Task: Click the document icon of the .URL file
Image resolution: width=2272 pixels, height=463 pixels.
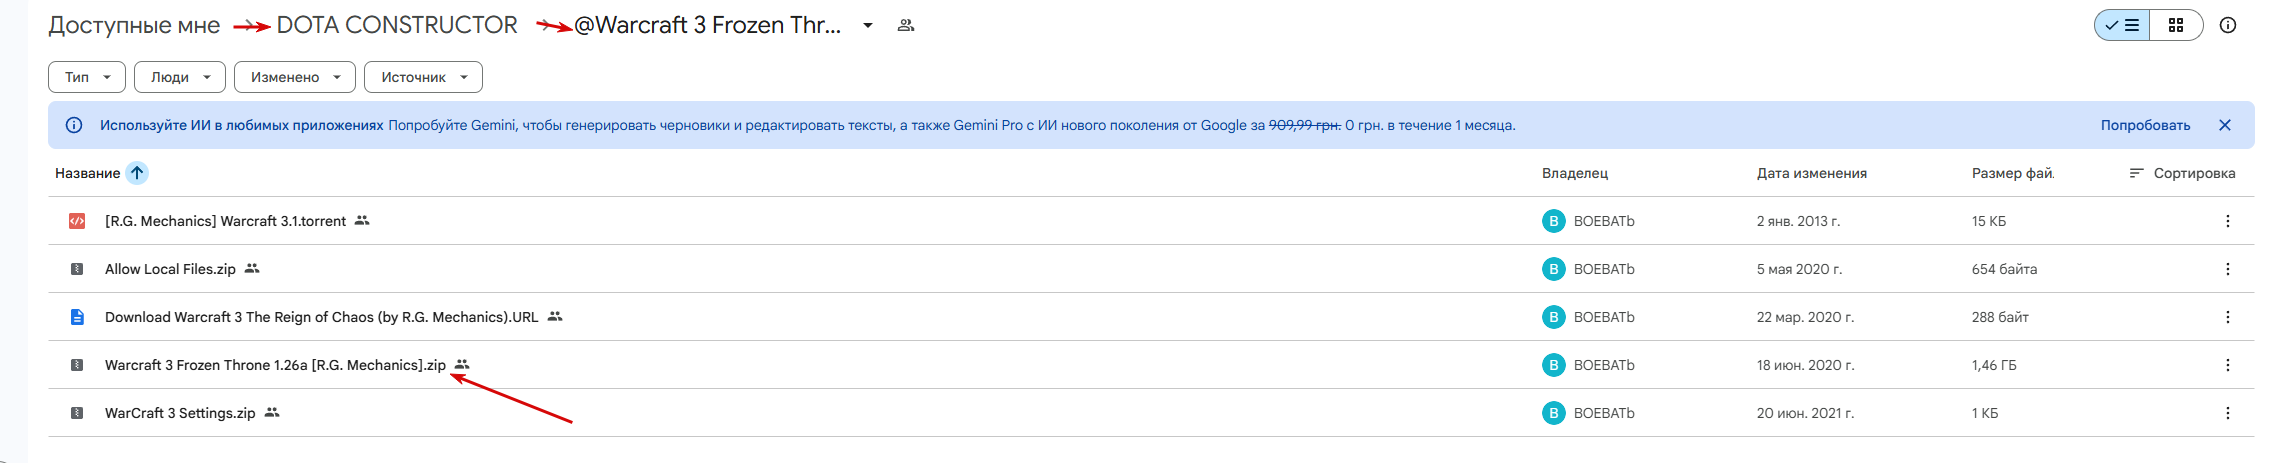Action: [77, 317]
